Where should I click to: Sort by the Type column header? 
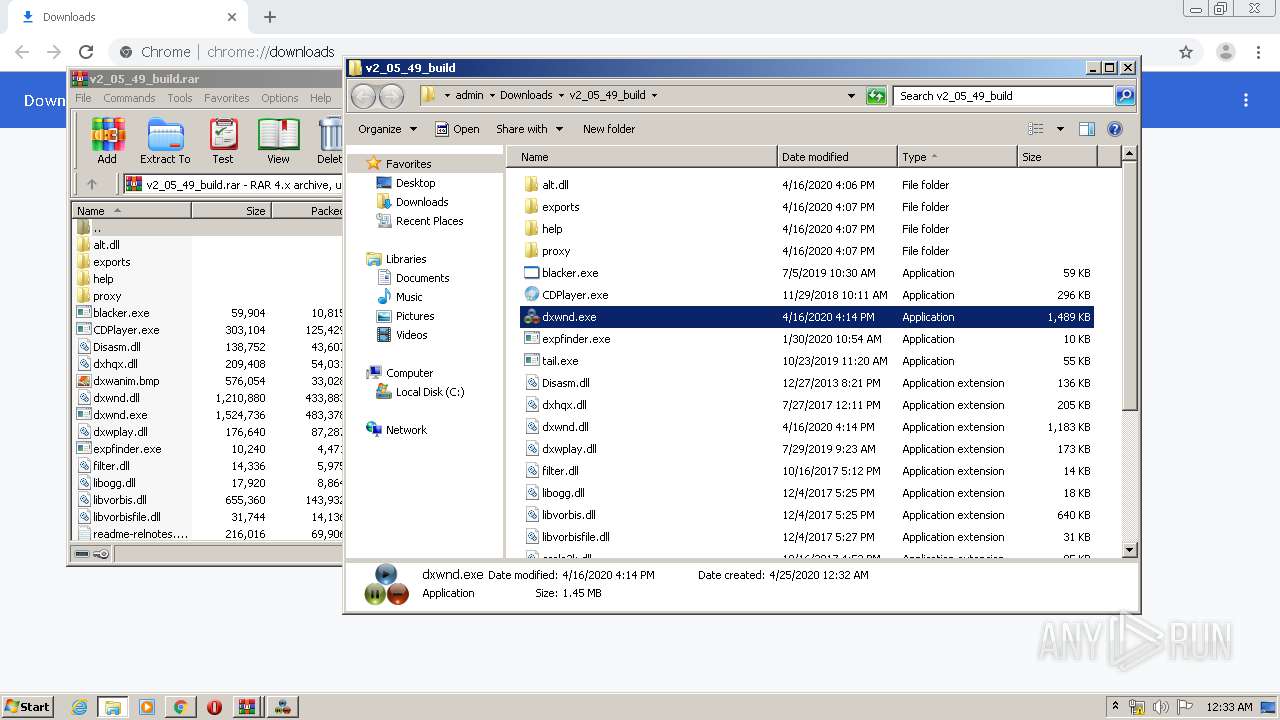pos(957,157)
